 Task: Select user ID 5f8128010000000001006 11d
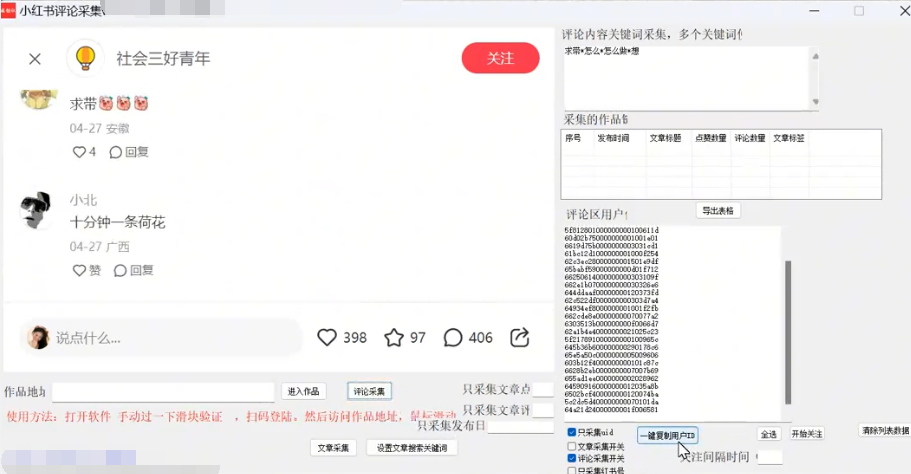(x=612, y=231)
